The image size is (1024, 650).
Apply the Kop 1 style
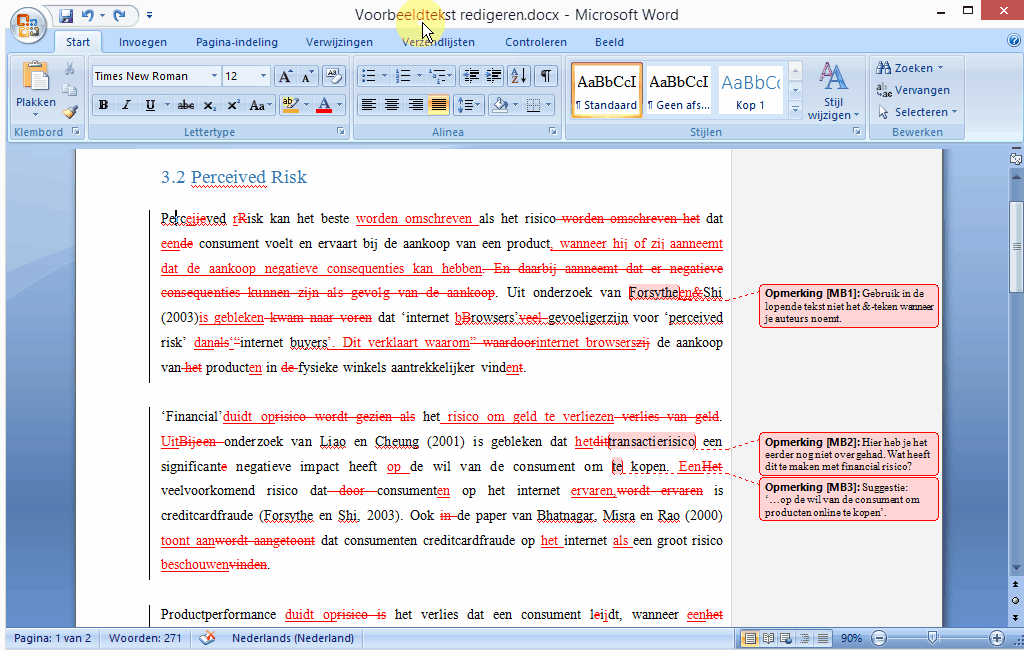[x=750, y=90]
